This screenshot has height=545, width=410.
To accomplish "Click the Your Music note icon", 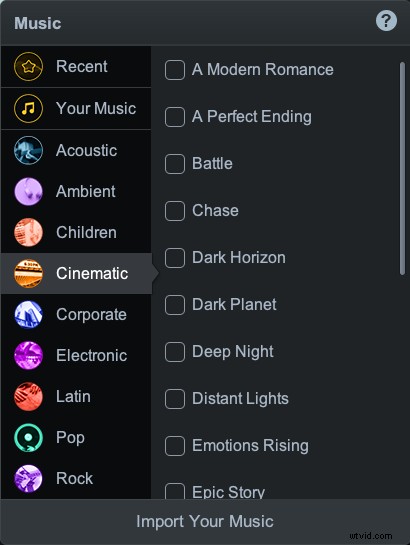I will 28,108.
